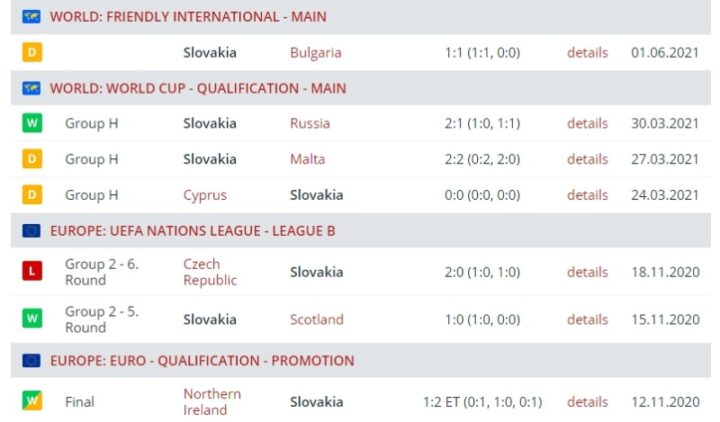Go to Northern Ireland team page
Viewport: 720px width, 422px height.
point(212,402)
